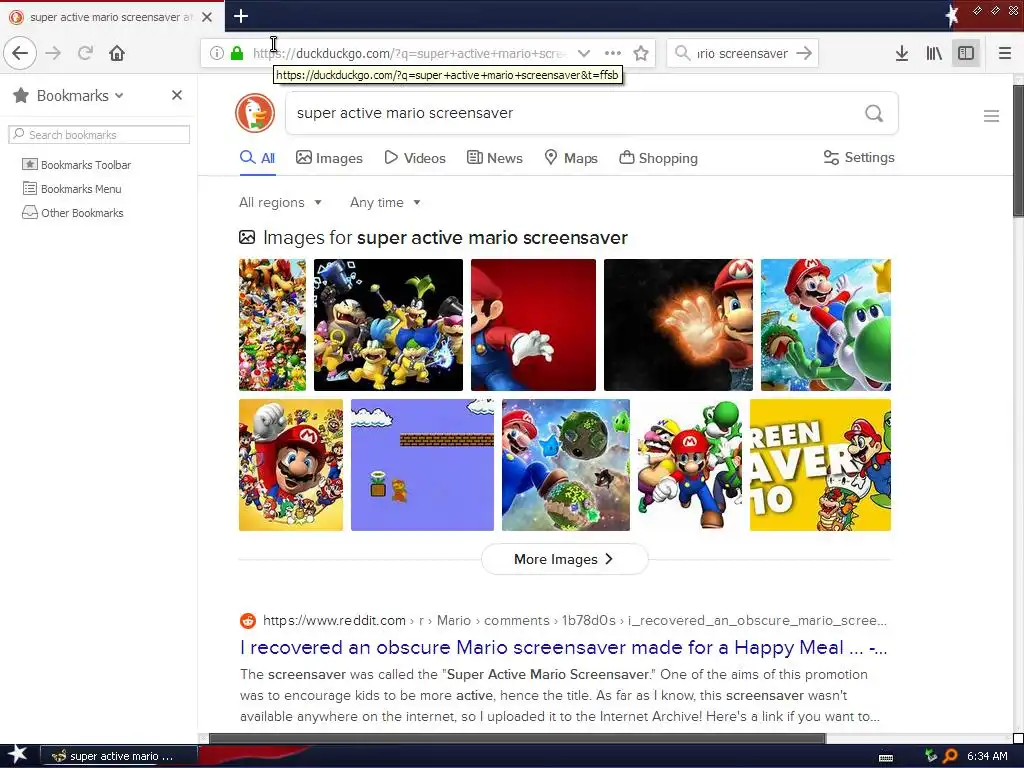Switch to the Images tab
Viewport: 1024px width, 768px height.
click(329, 158)
